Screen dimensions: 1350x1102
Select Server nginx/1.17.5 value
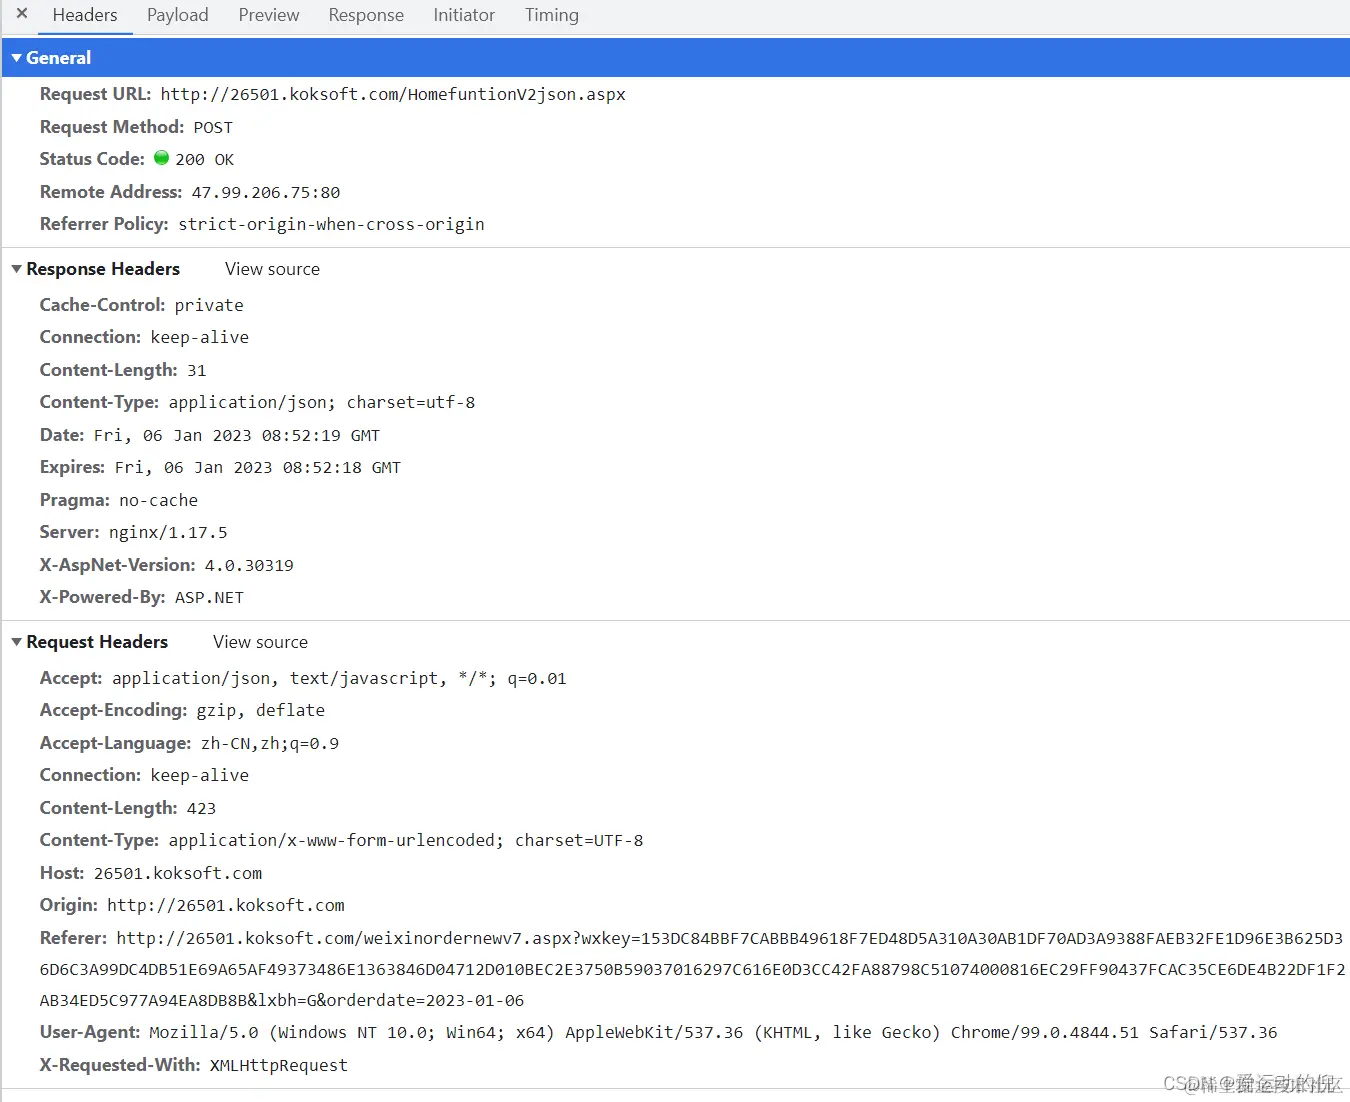pos(168,532)
